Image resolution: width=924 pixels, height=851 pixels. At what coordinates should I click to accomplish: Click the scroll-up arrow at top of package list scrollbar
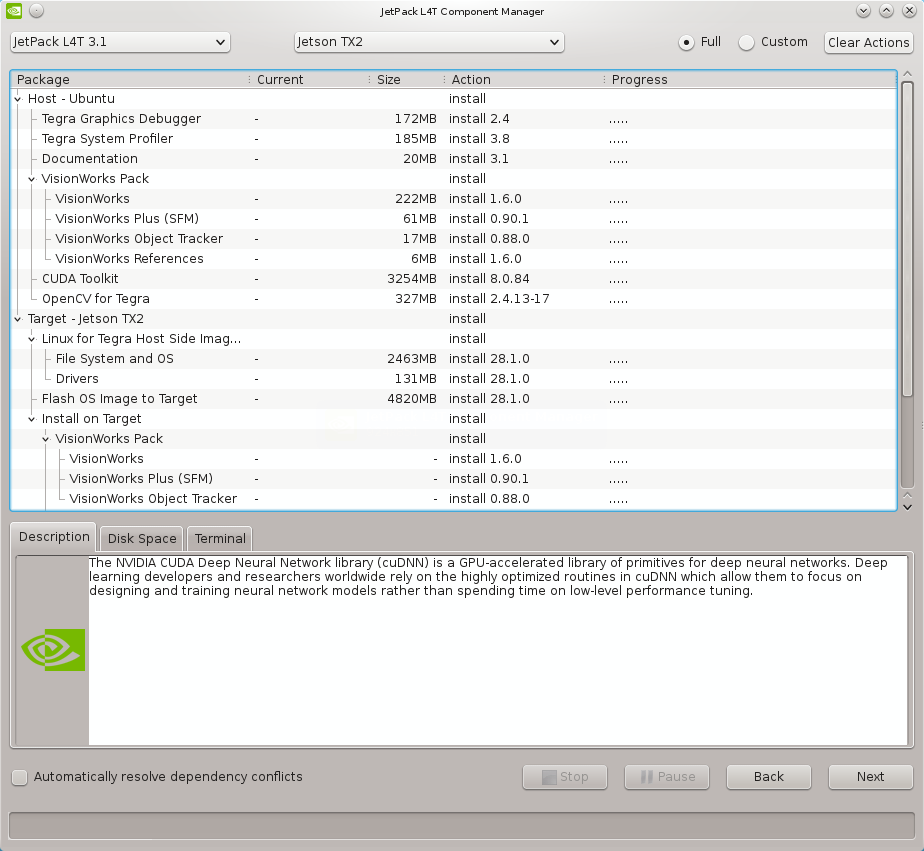click(x=907, y=74)
